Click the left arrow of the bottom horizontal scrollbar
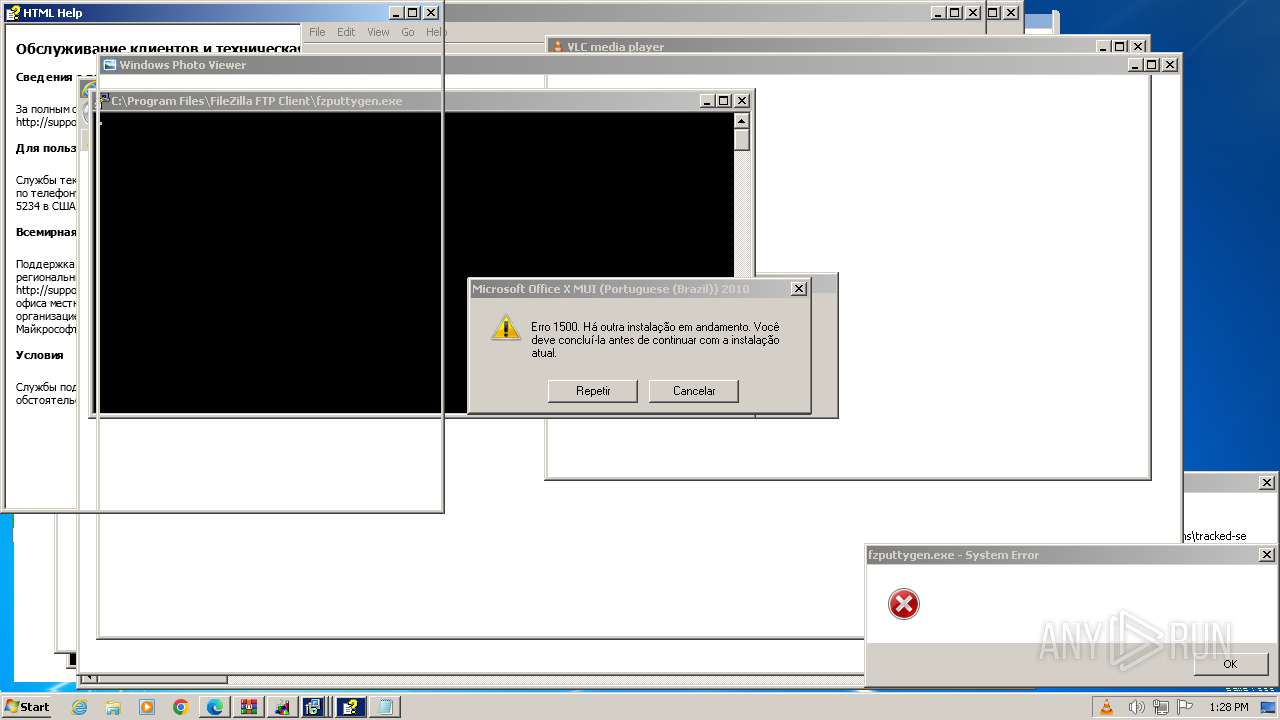This screenshot has width=1280, height=720. click(x=89, y=679)
